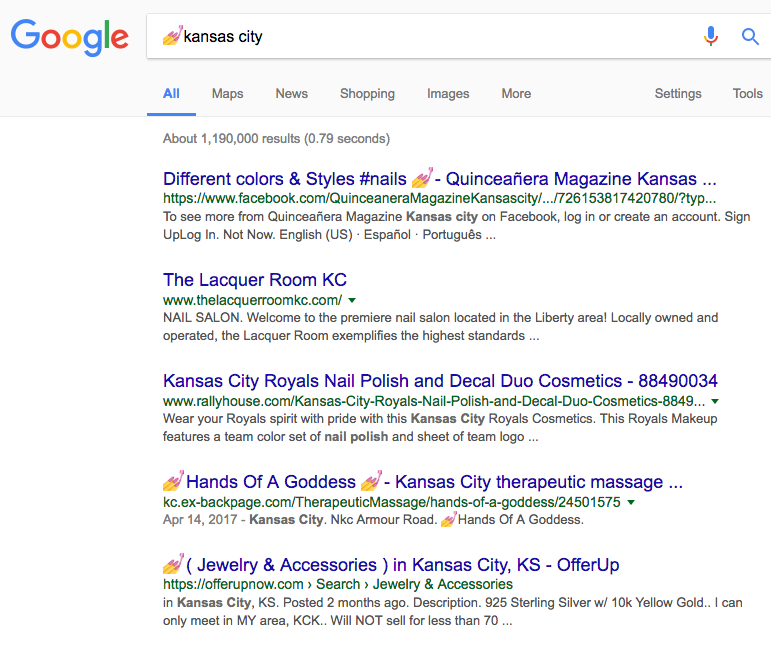Viewport: 771px width, 650px height.
Task: Expand dropdown arrow next to rallyhouse.com URL
Action: tap(715, 402)
